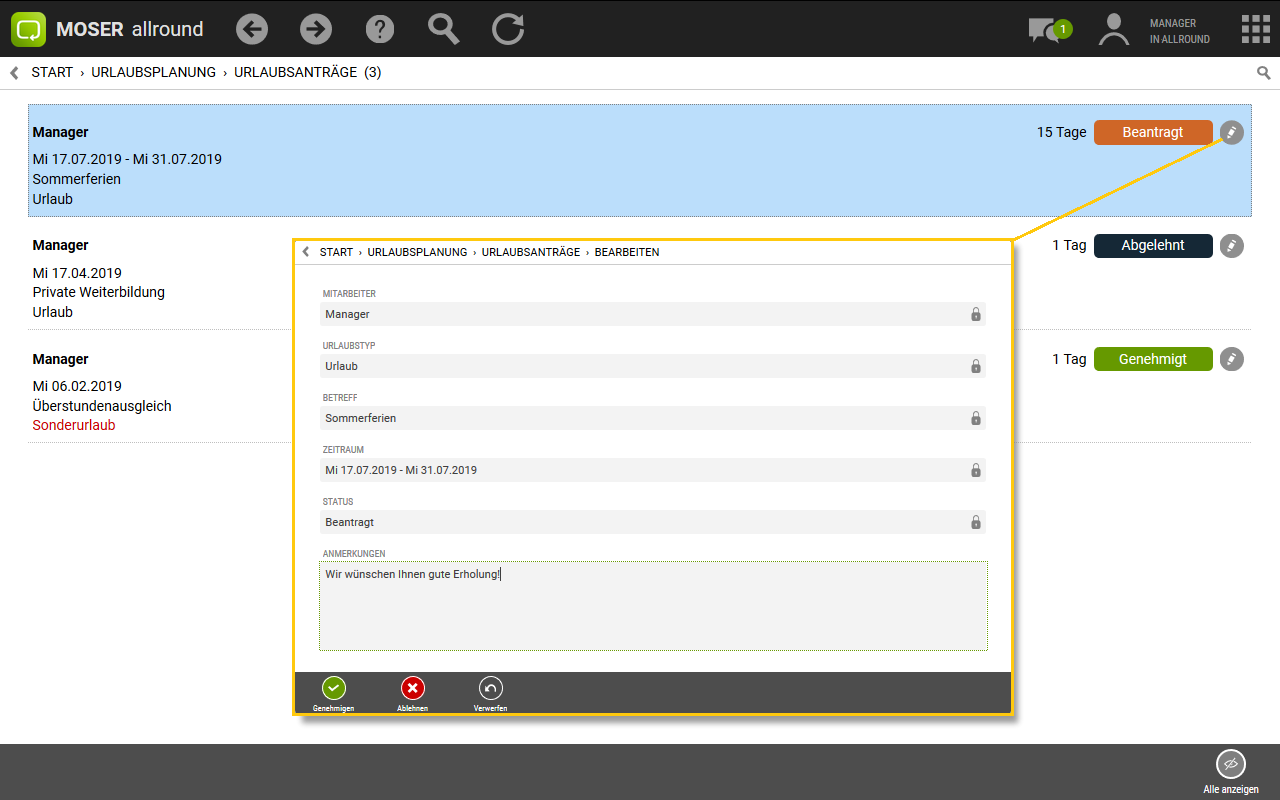Reload page with refresh icon
Image resolution: width=1280 pixels, height=800 pixels.
[508, 29]
